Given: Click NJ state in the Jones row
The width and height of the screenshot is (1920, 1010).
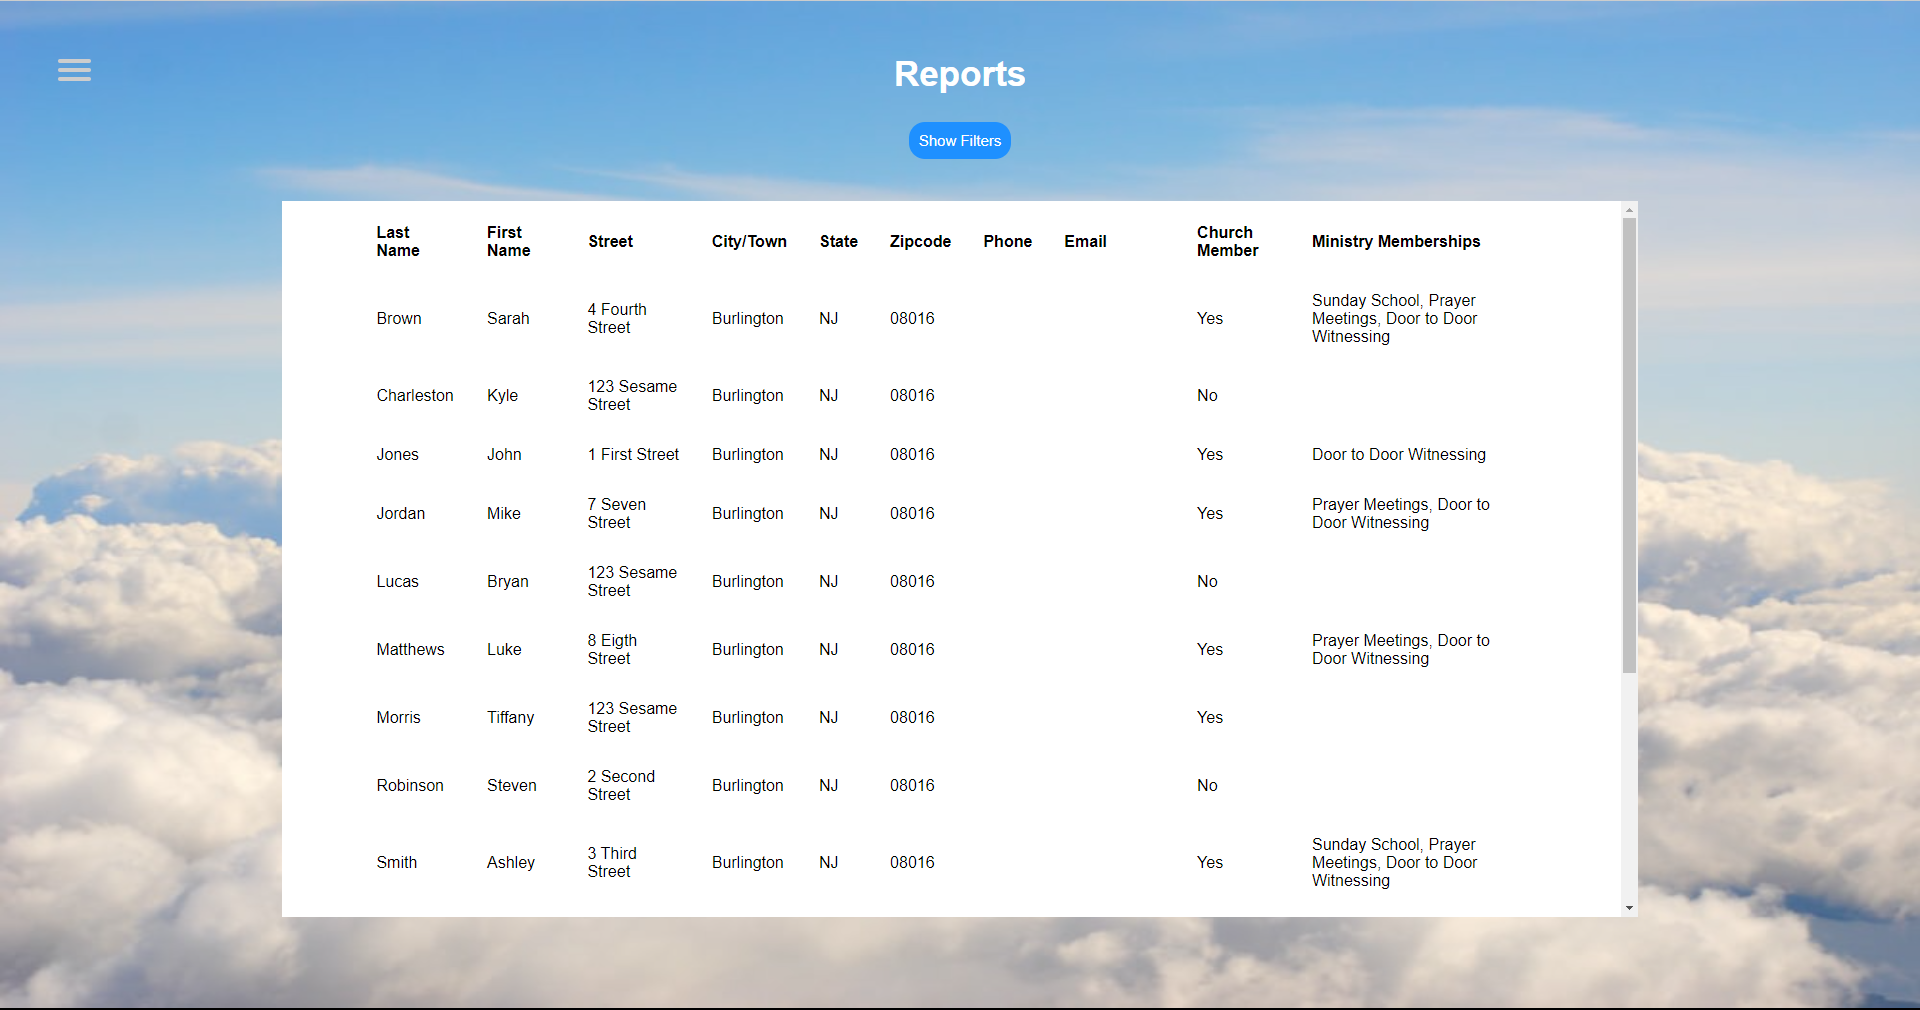Looking at the screenshot, I should click(828, 454).
